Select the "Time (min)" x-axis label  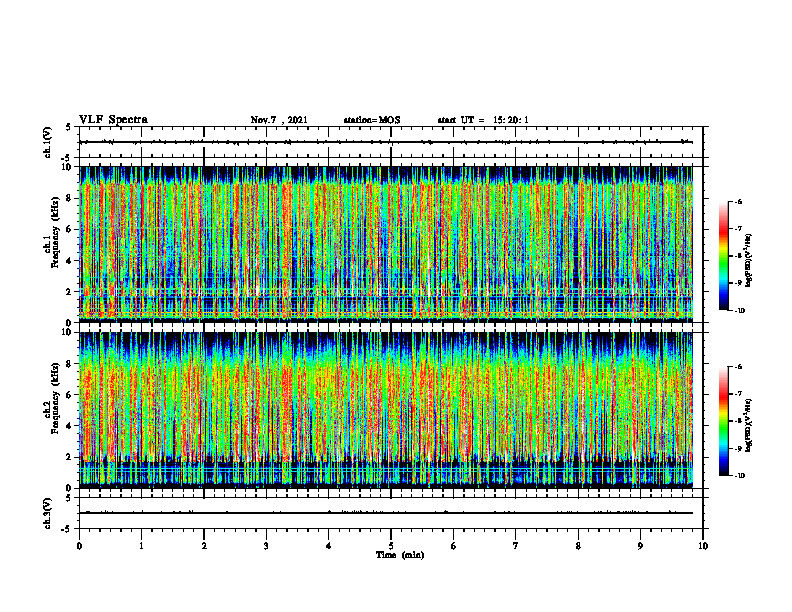tap(400, 555)
